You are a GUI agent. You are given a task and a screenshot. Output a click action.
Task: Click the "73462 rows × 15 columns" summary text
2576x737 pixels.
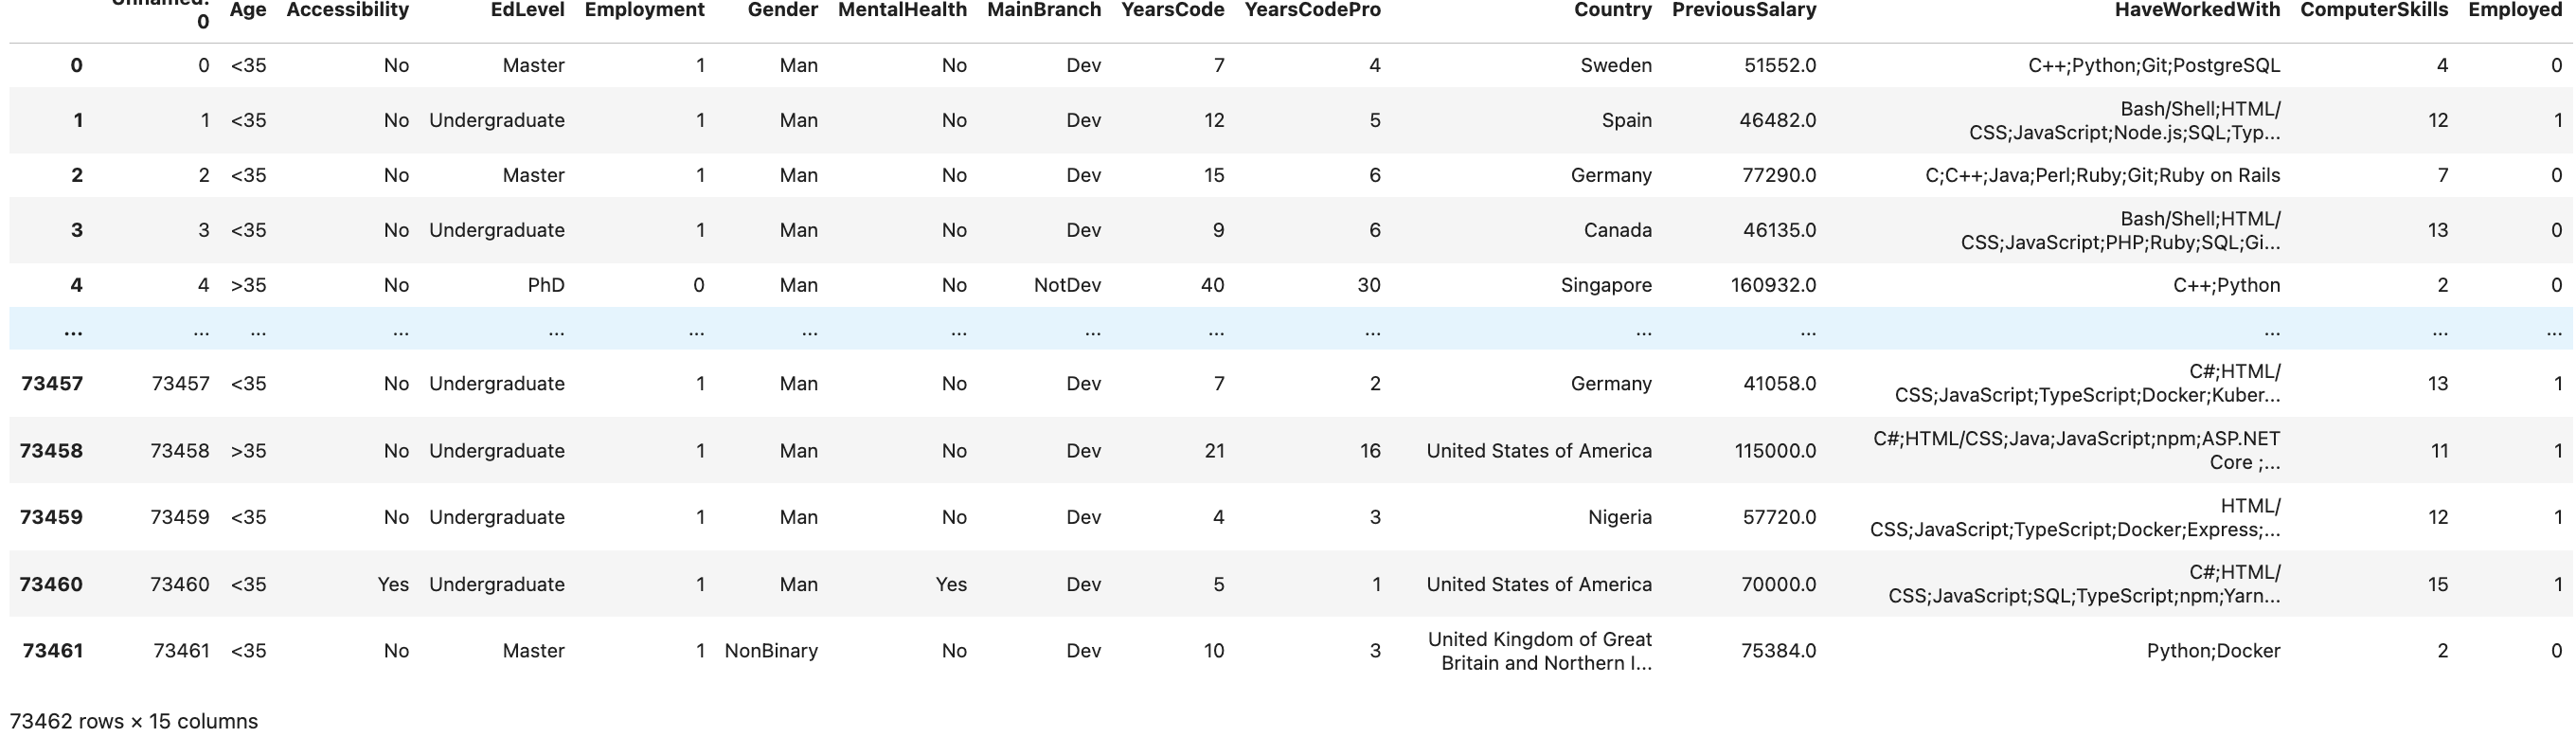[x=134, y=721]
